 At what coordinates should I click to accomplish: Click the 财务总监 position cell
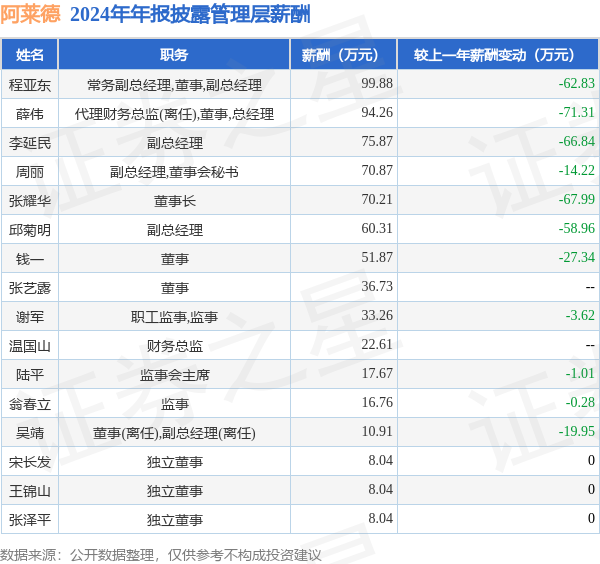[174, 346]
